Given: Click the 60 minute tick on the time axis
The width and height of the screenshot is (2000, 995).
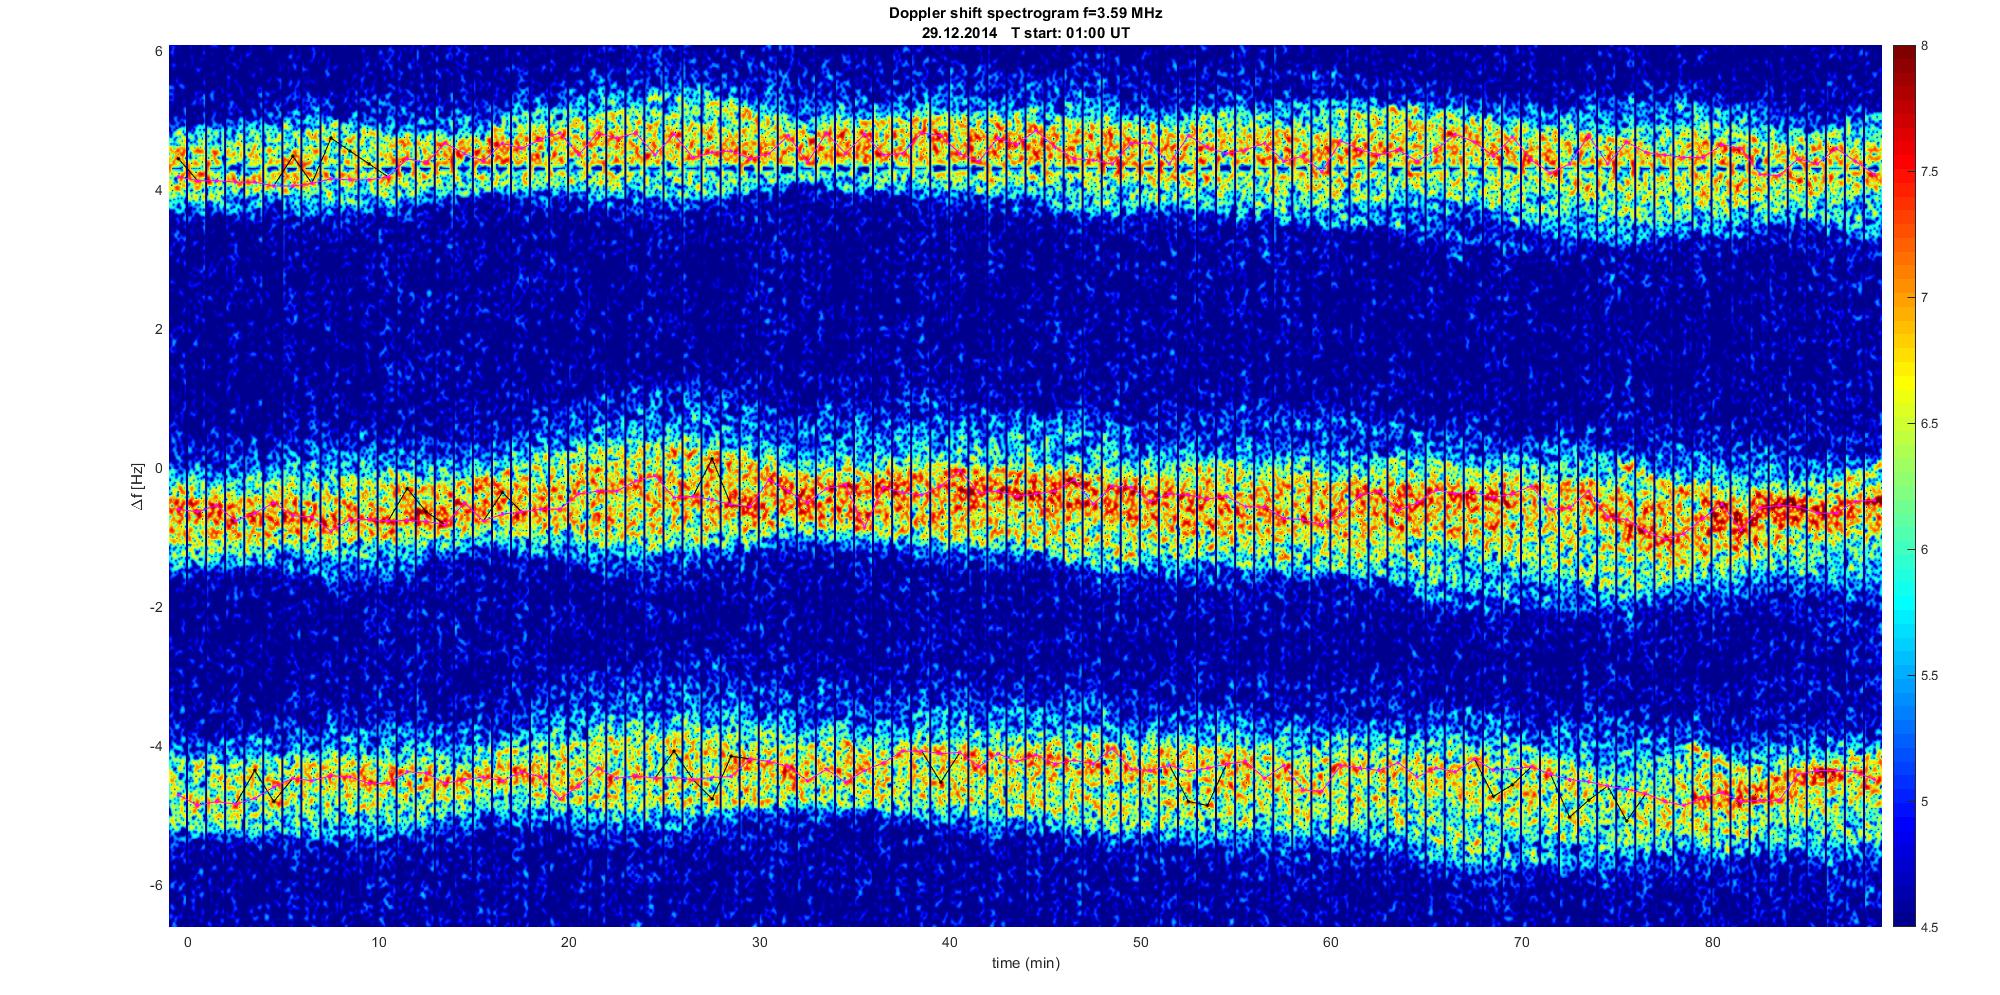Looking at the screenshot, I should 1331,942.
